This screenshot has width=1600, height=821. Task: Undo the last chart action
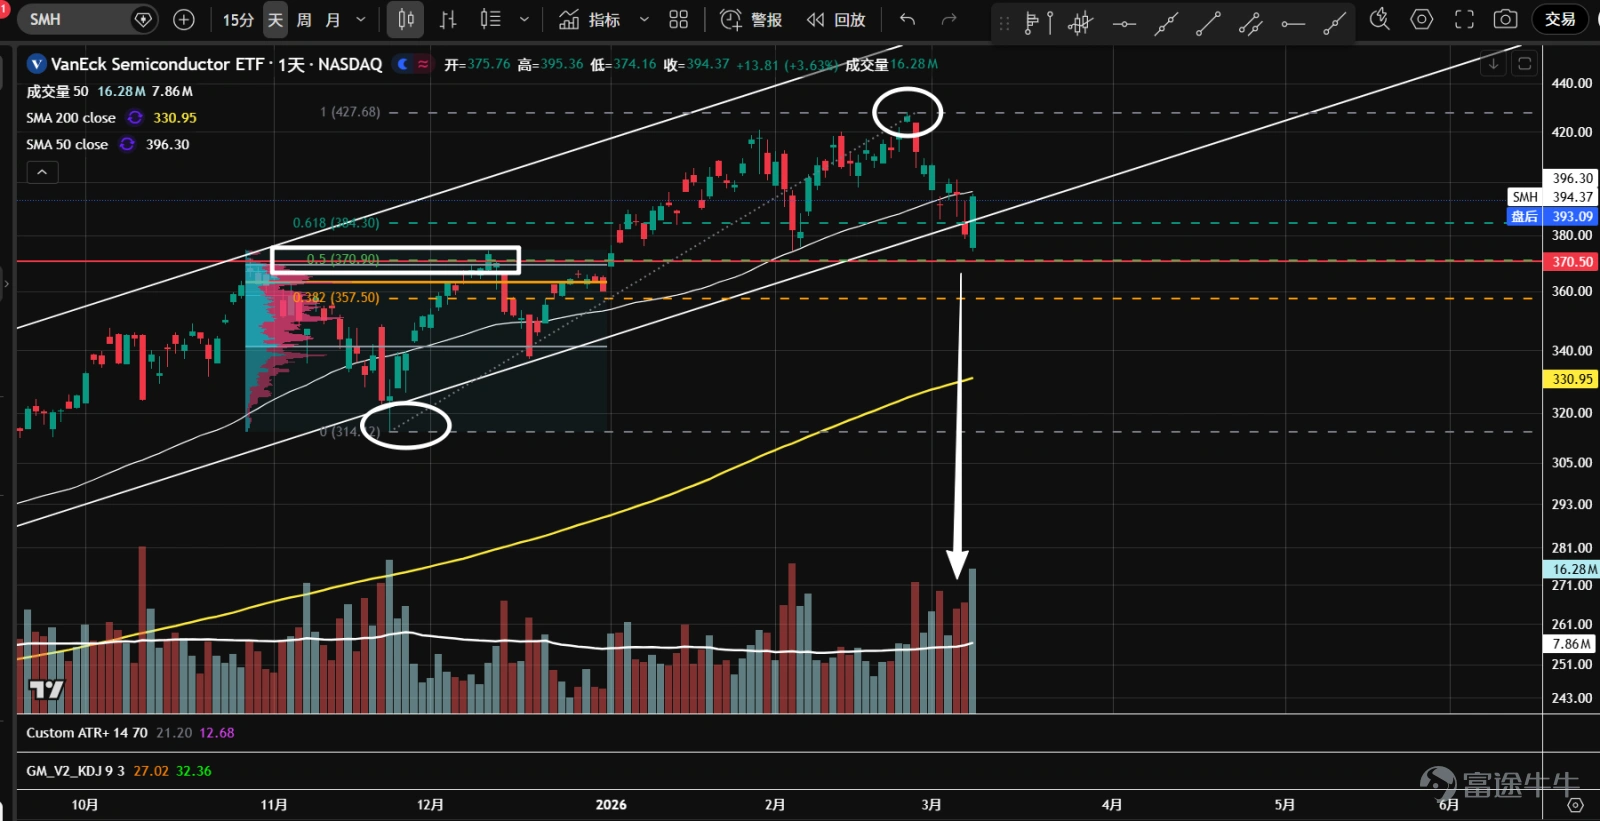click(x=907, y=19)
